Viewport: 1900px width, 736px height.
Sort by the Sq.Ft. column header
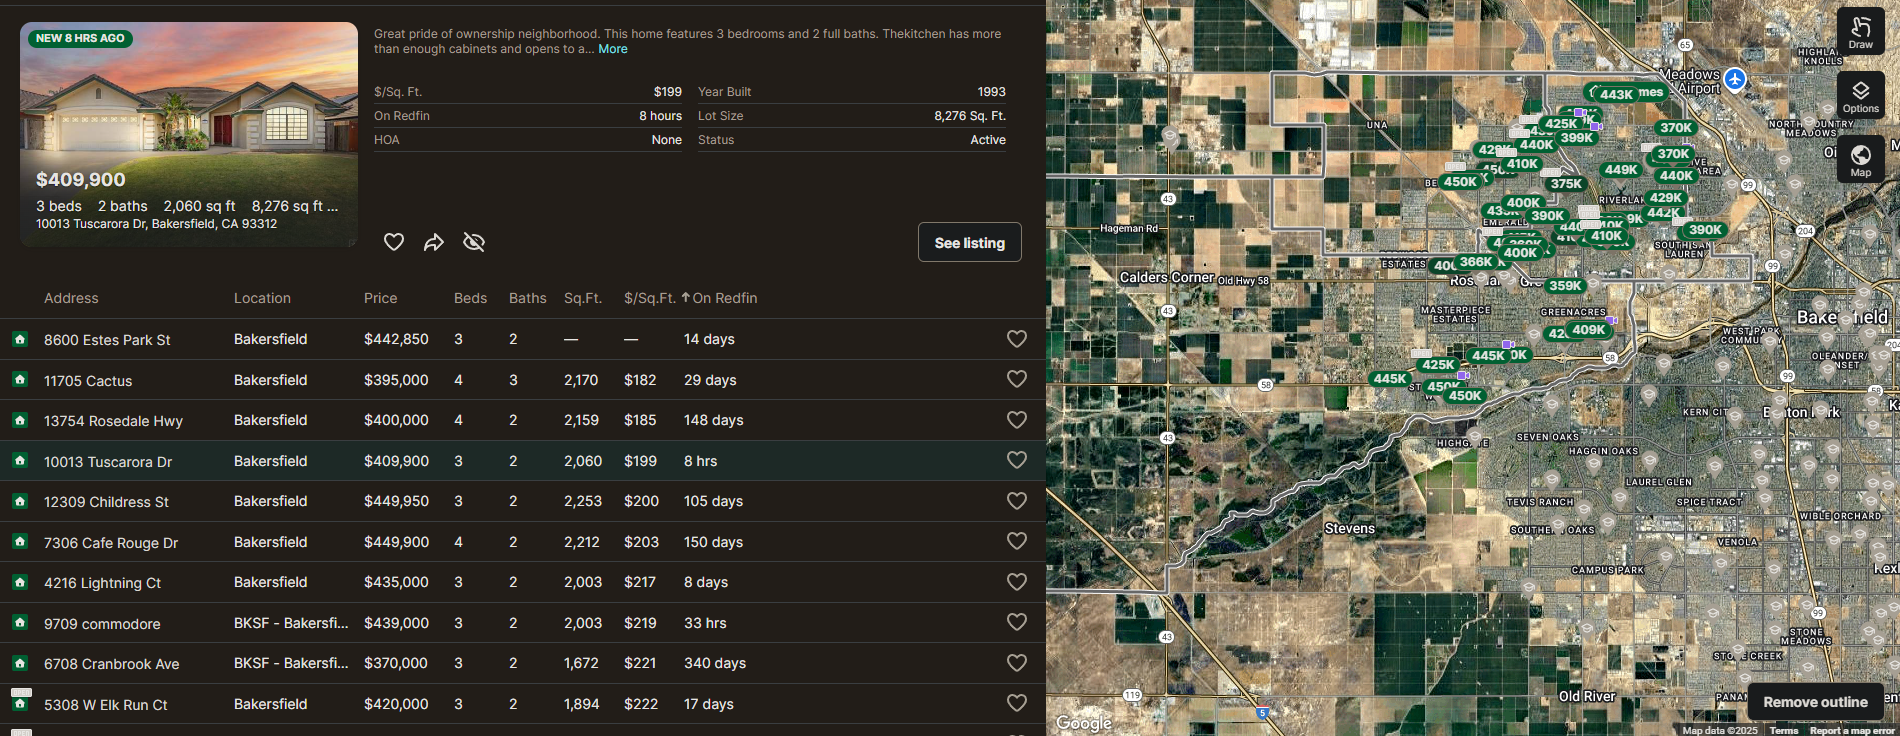pyautogui.click(x=583, y=298)
